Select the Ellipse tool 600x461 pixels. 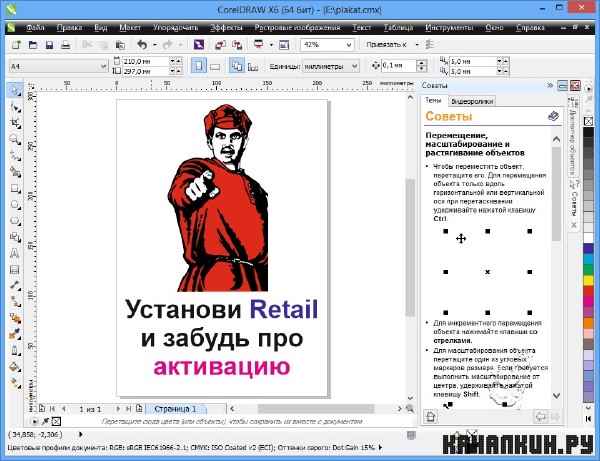coord(15,204)
